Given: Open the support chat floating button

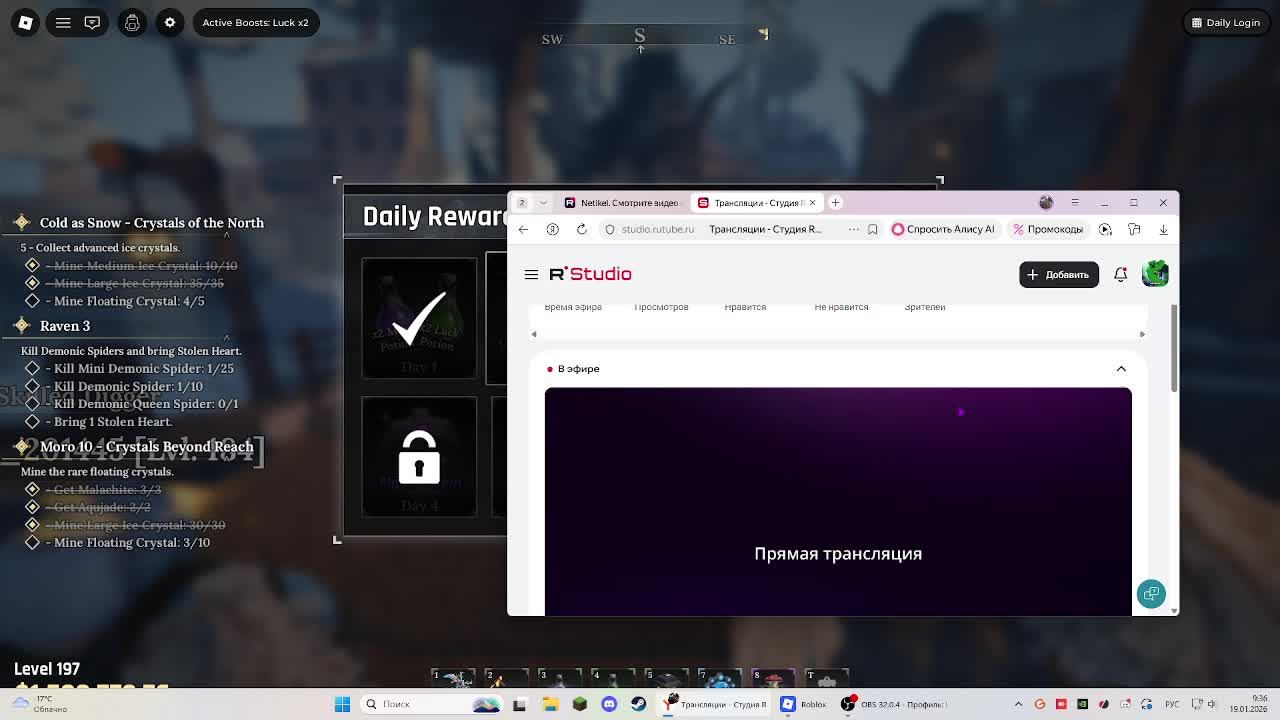Looking at the screenshot, I should (x=1151, y=594).
